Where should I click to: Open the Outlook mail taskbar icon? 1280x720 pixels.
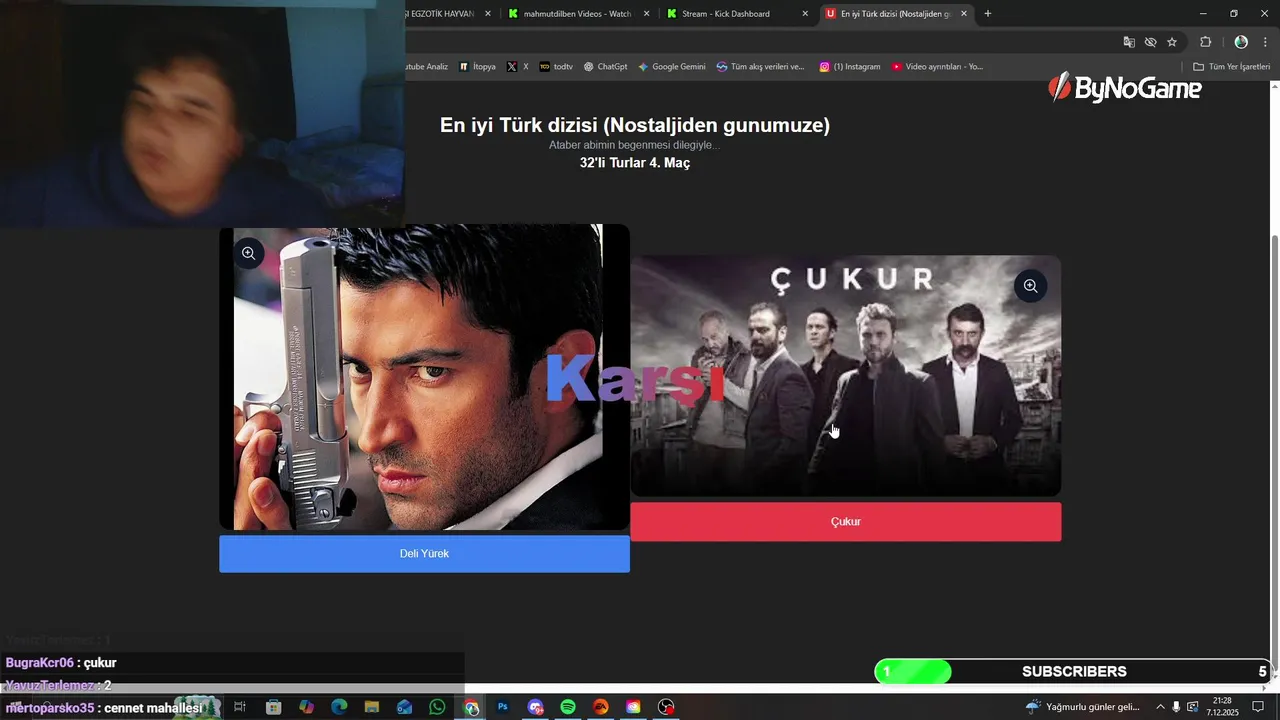(x=404, y=707)
